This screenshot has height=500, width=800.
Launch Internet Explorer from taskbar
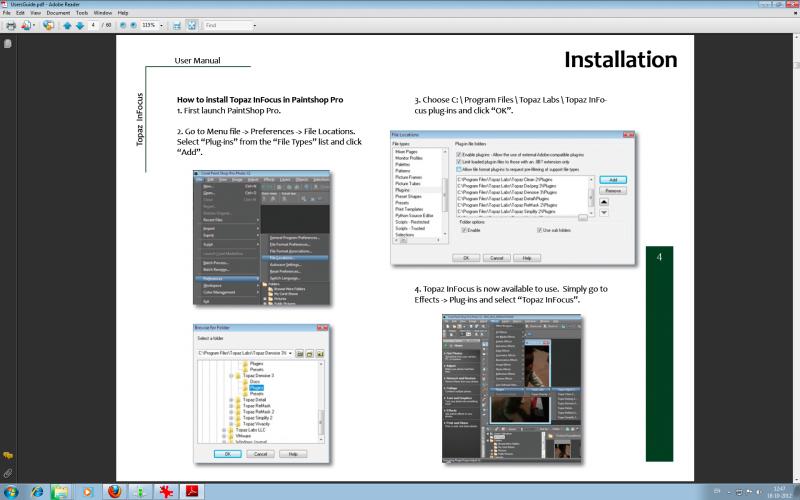coord(37,492)
